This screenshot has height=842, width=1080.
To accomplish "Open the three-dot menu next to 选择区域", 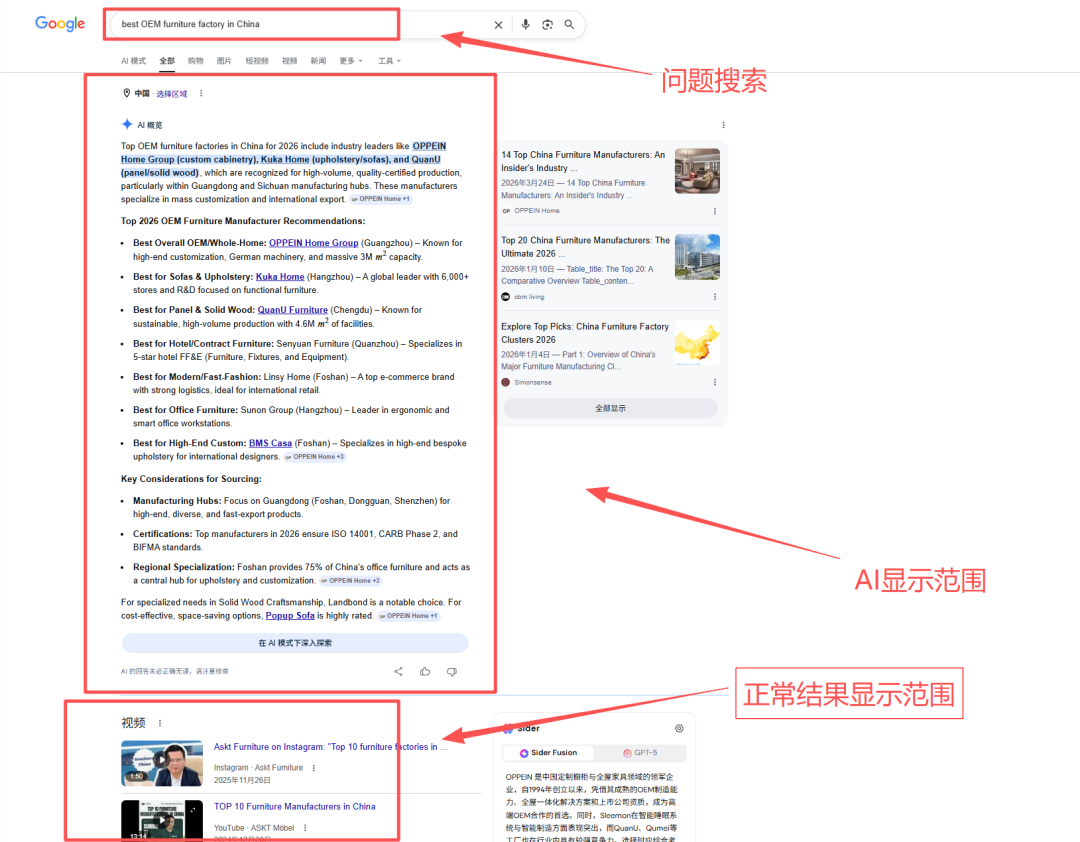I will tap(201, 94).
